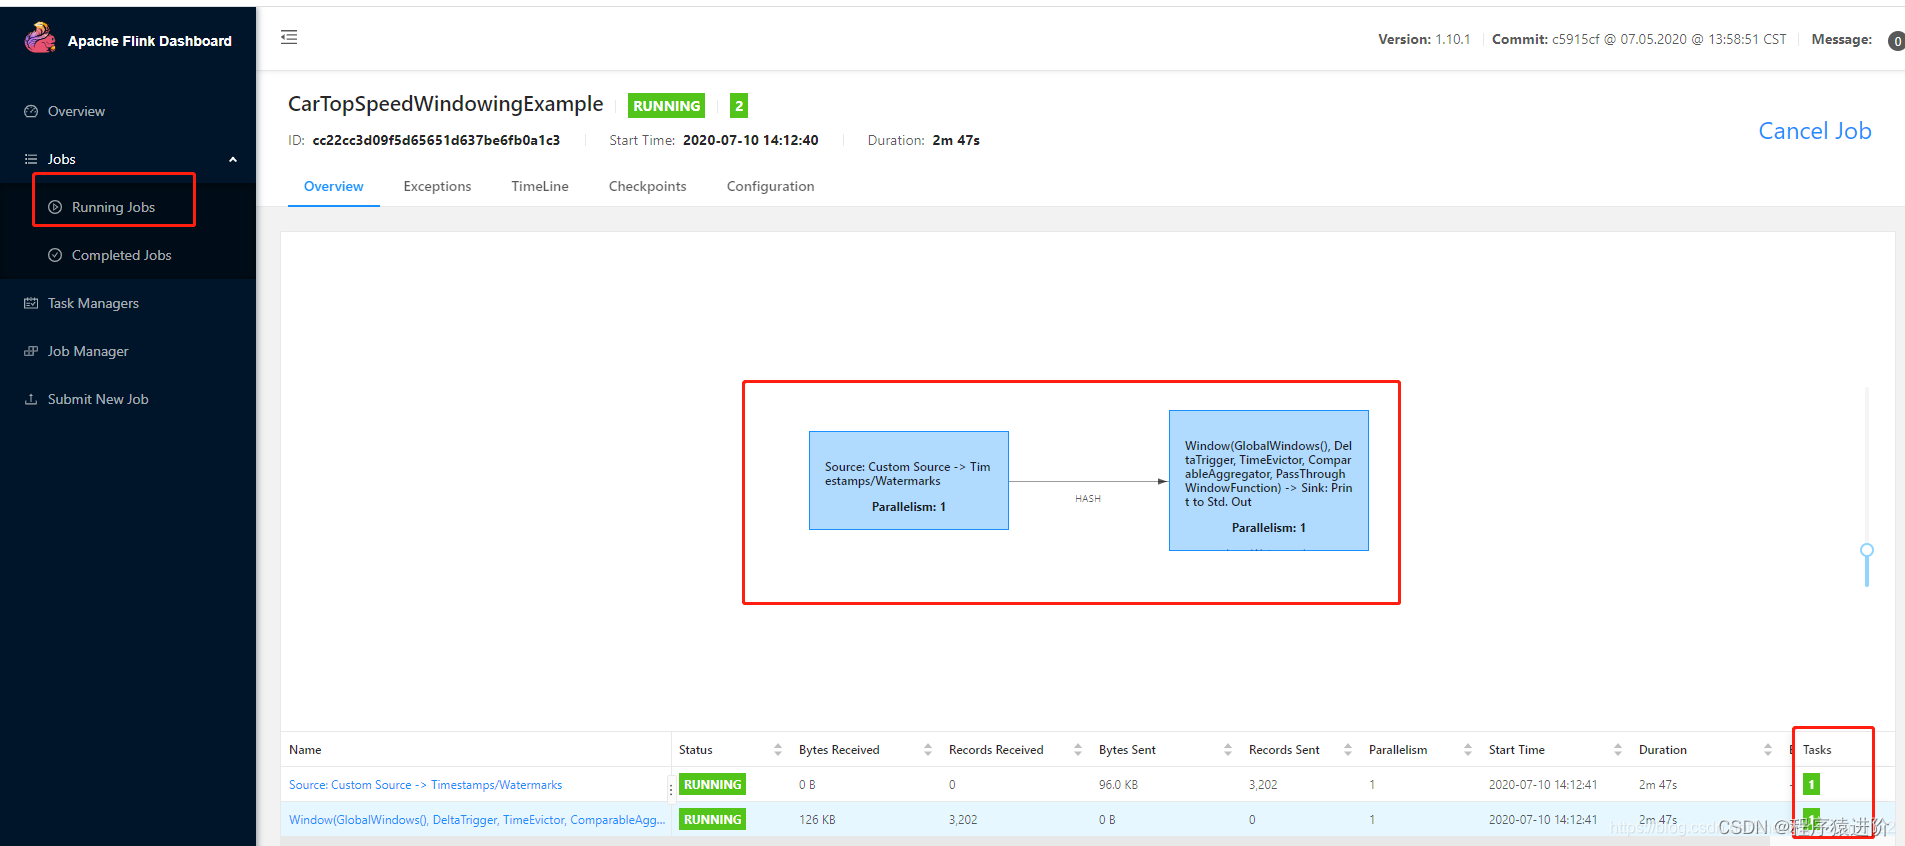This screenshot has width=1905, height=846.
Task: Click the Apache Flink squirrel logo
Action: 40,38
